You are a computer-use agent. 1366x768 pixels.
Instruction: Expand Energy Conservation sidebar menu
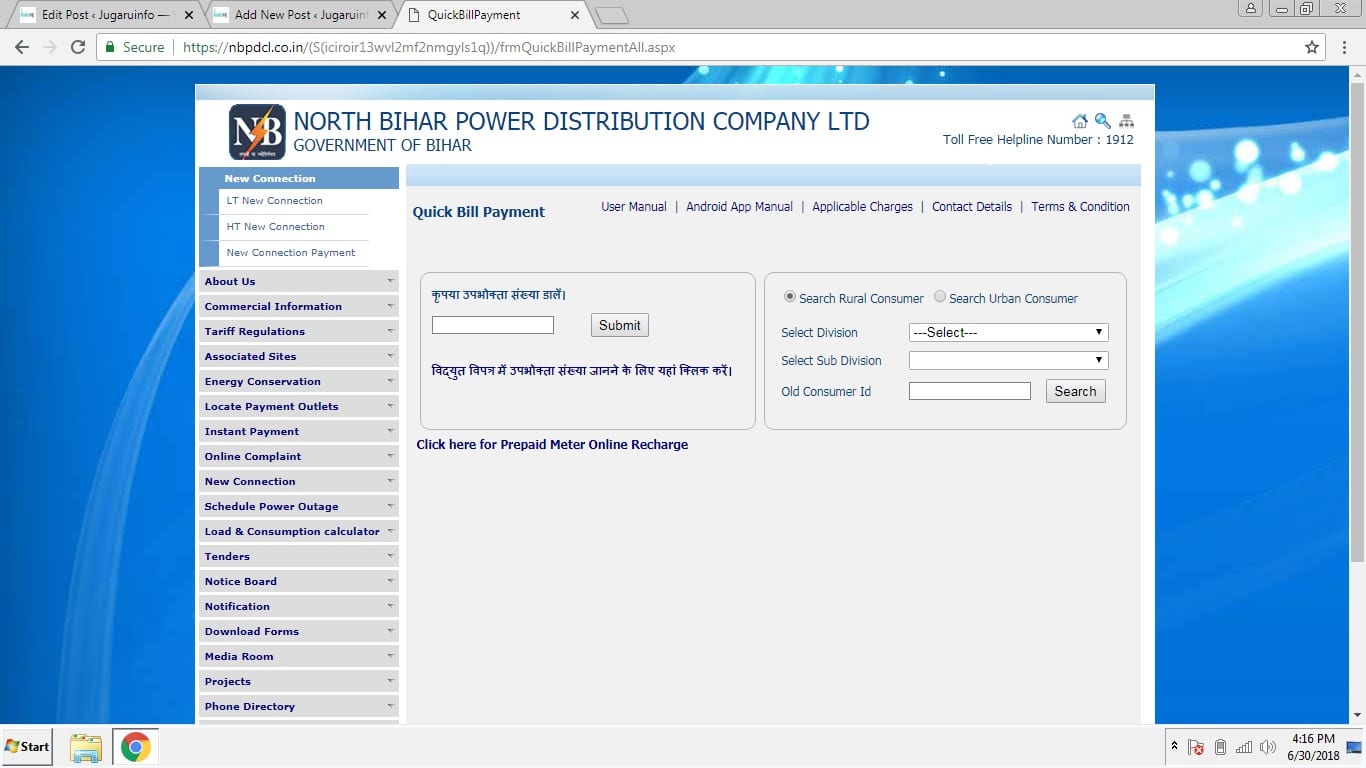pyautogui.click(x=298, y=381)
